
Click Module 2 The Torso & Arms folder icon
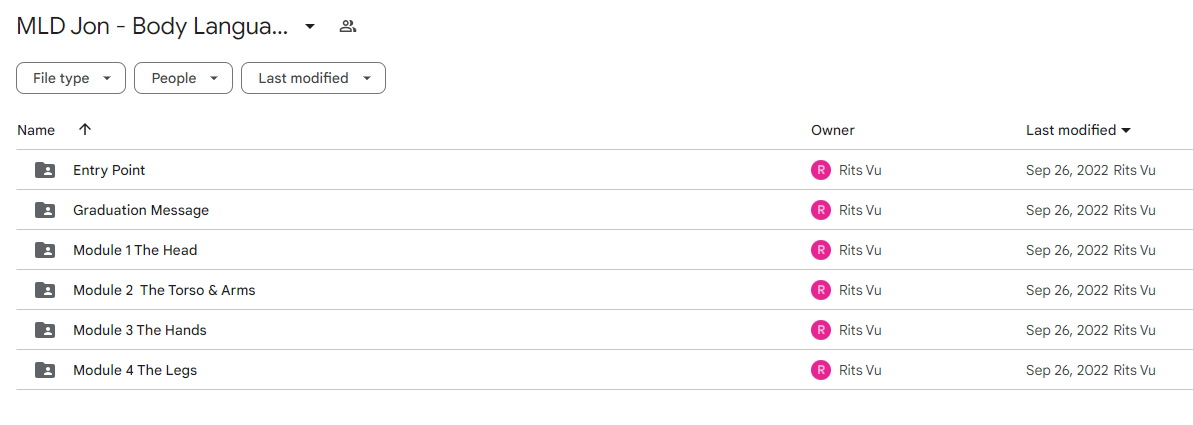pyautogui.click(x=46, y=290)
